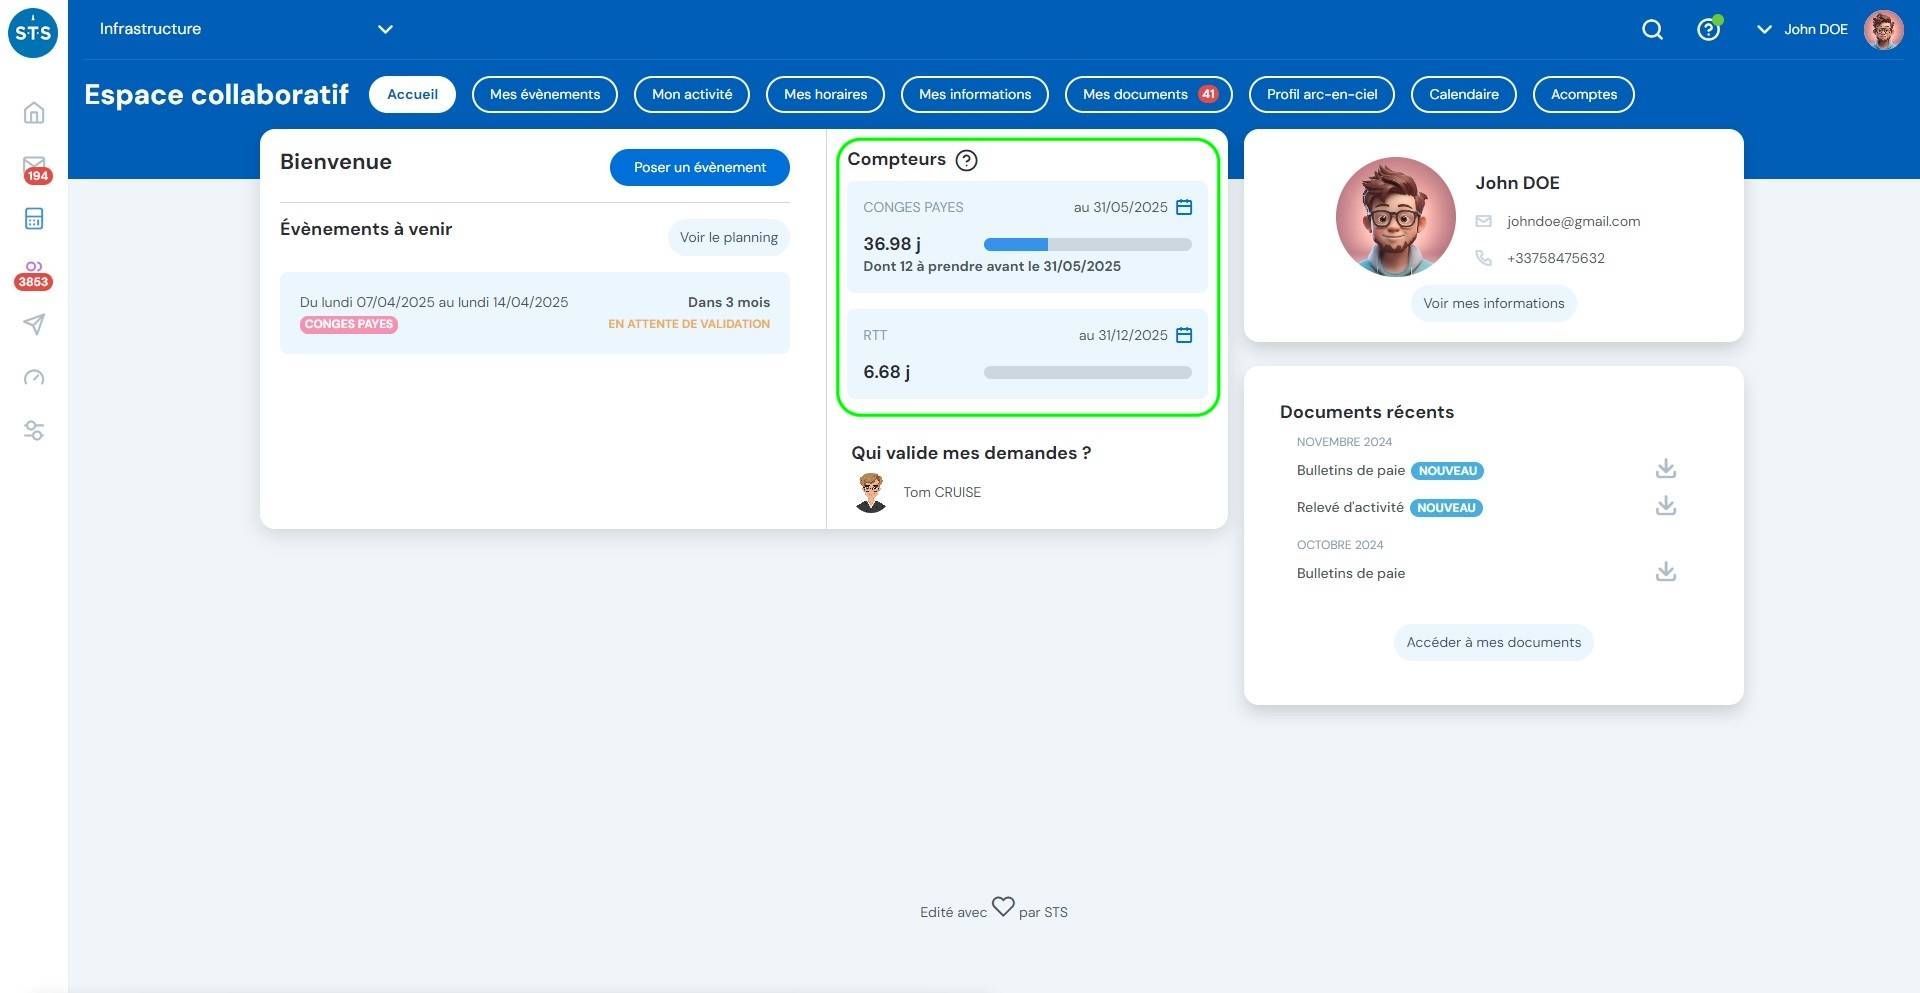Screen dimensions: 1920x993
Task: Click the search magnifier icon in the header
Action: (x=1652, y=30)
